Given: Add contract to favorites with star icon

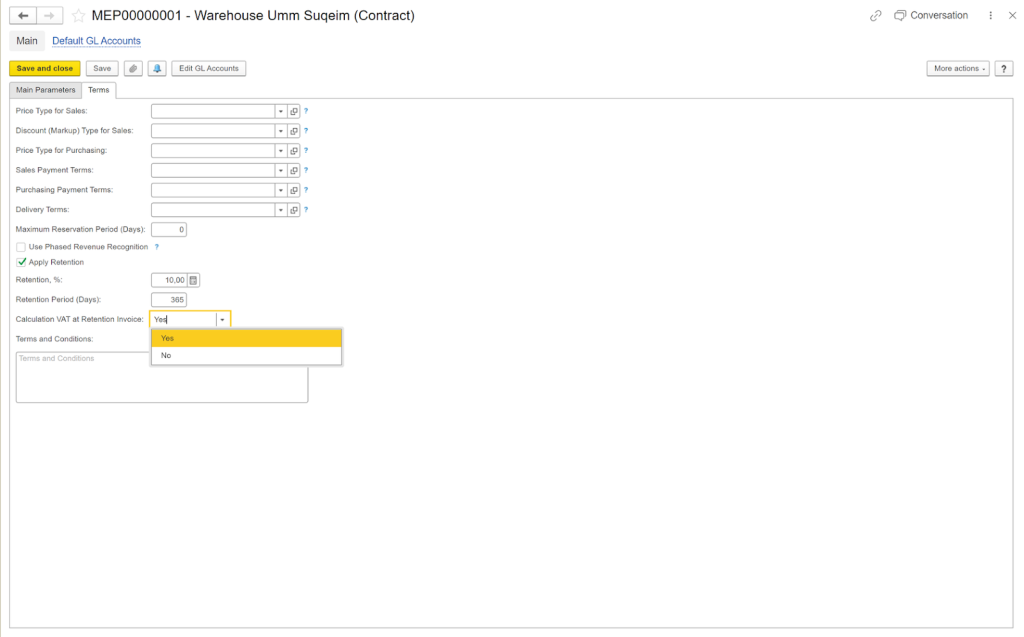Looking at the screenshot, I should click(78, 16).
